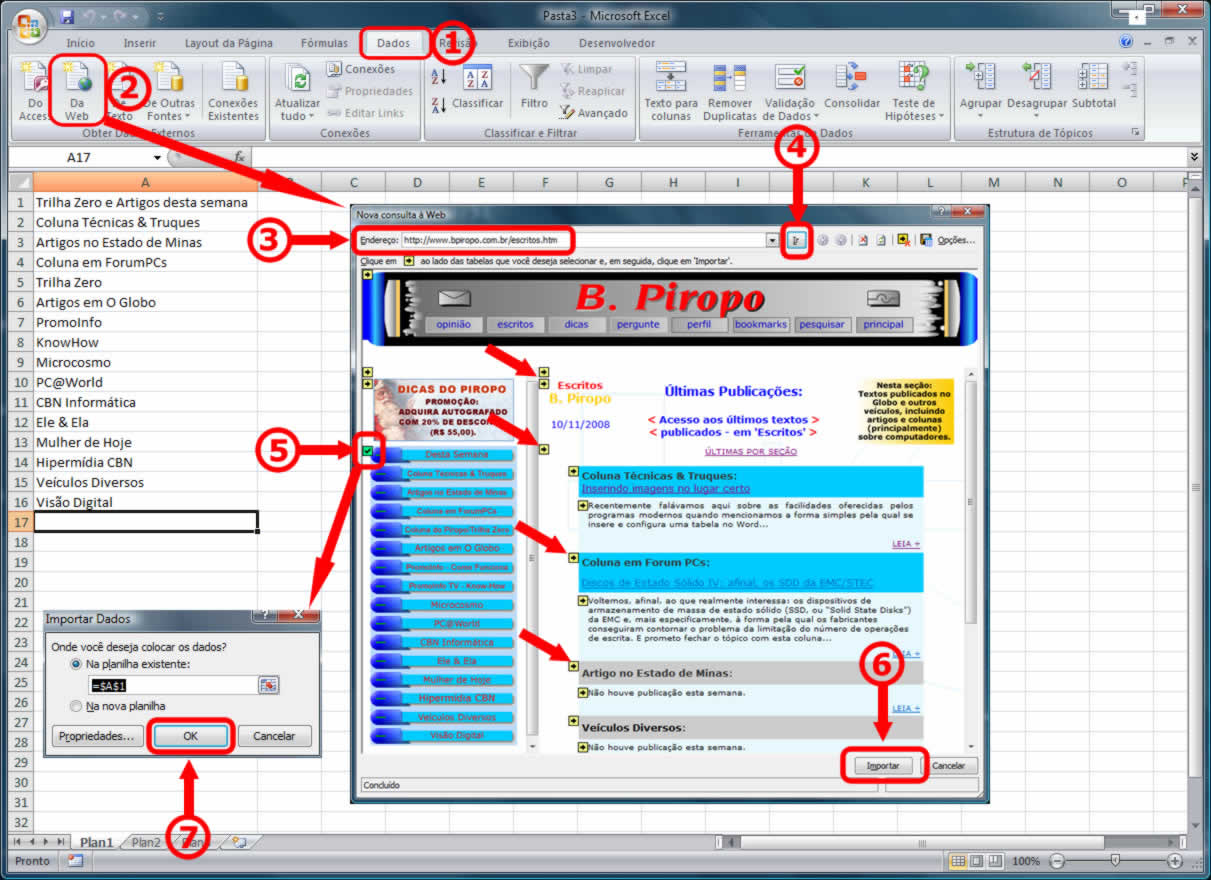This screenshot has width=1211, height=880.
Task: Tick the yellow arrow beside Dicas do Piropo banner
Action: click(x=368, y=384)
